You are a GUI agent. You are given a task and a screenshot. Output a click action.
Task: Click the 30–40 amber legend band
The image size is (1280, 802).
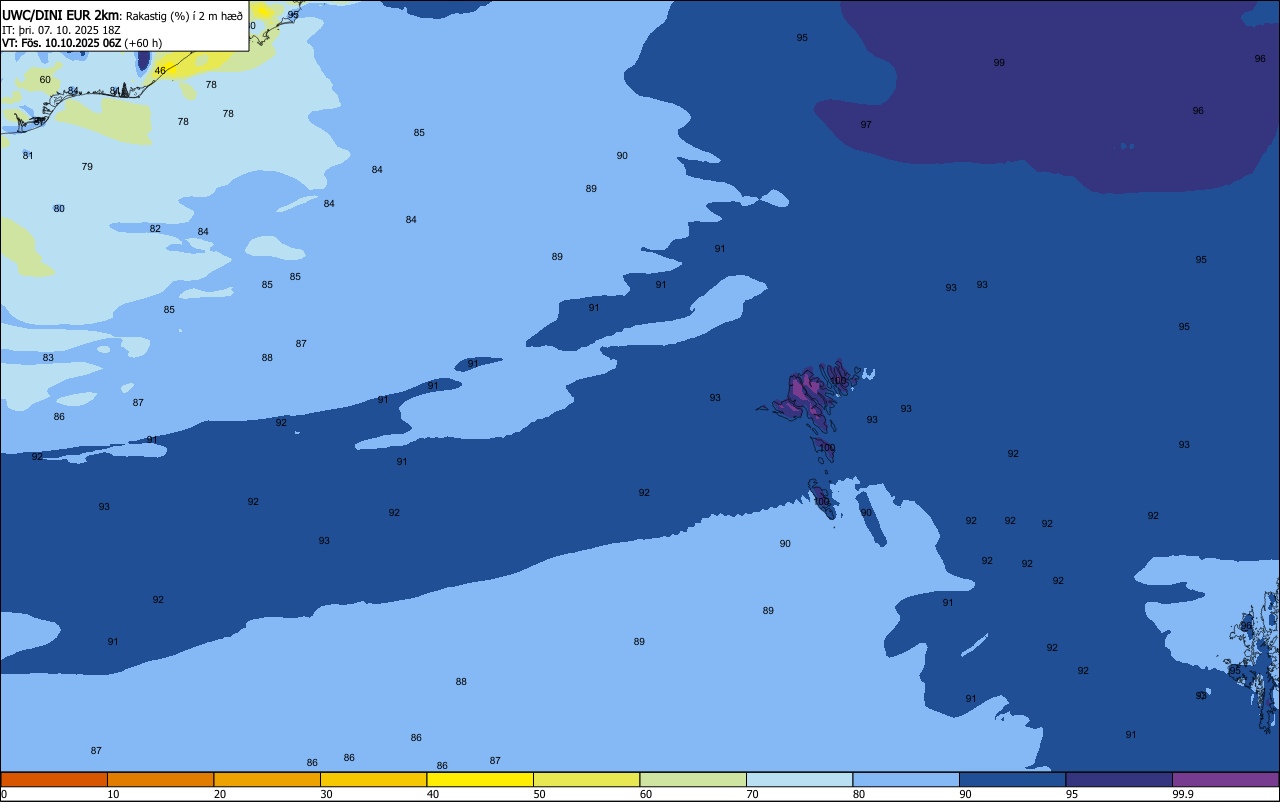pyautogui.click(x=373, y=779)
